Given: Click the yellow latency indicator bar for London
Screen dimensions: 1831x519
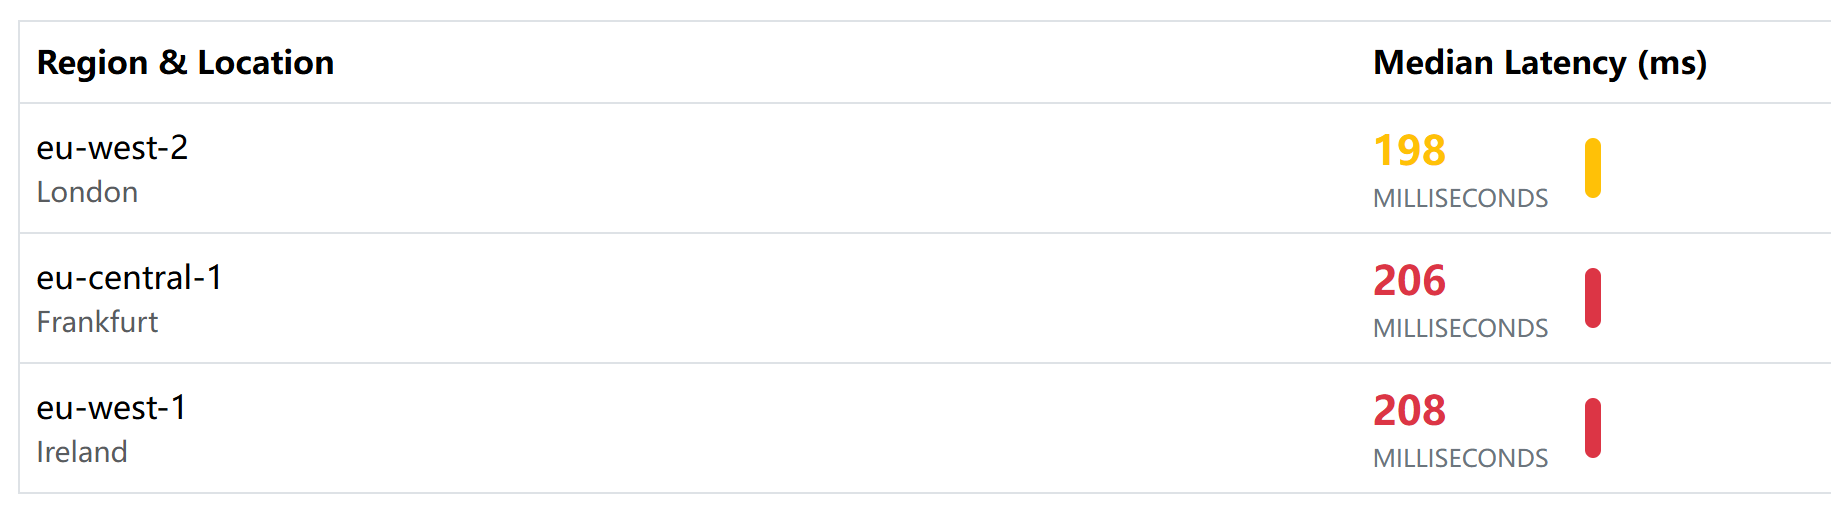Looking at the screenshot, I should (x=1593, y=168).
